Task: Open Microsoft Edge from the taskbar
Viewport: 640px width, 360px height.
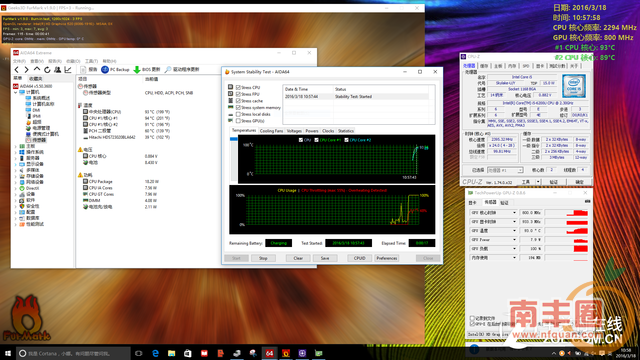Action: (x=155, y=353)
